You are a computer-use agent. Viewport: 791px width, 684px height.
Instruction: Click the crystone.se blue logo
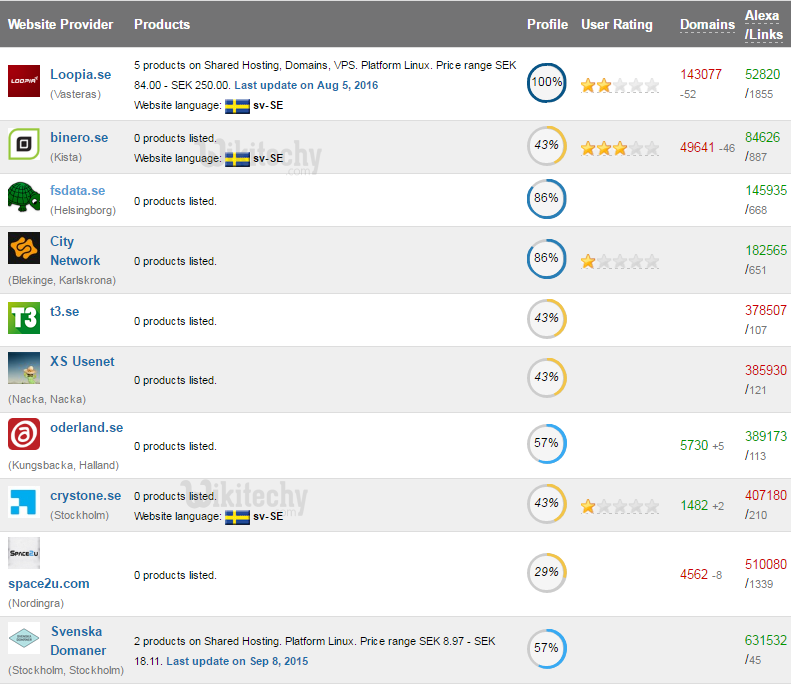(24, 502)
